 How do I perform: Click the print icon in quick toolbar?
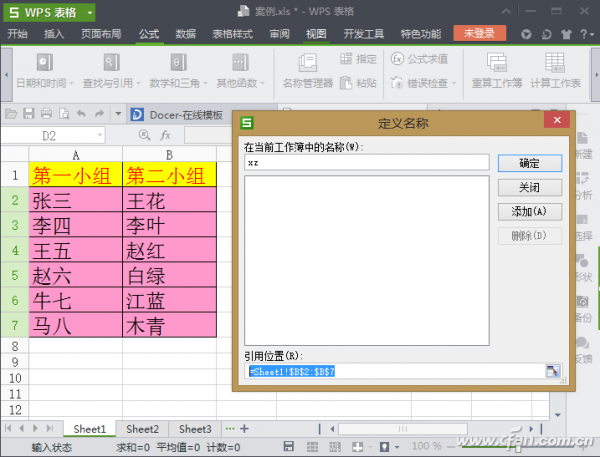(46, 114)
